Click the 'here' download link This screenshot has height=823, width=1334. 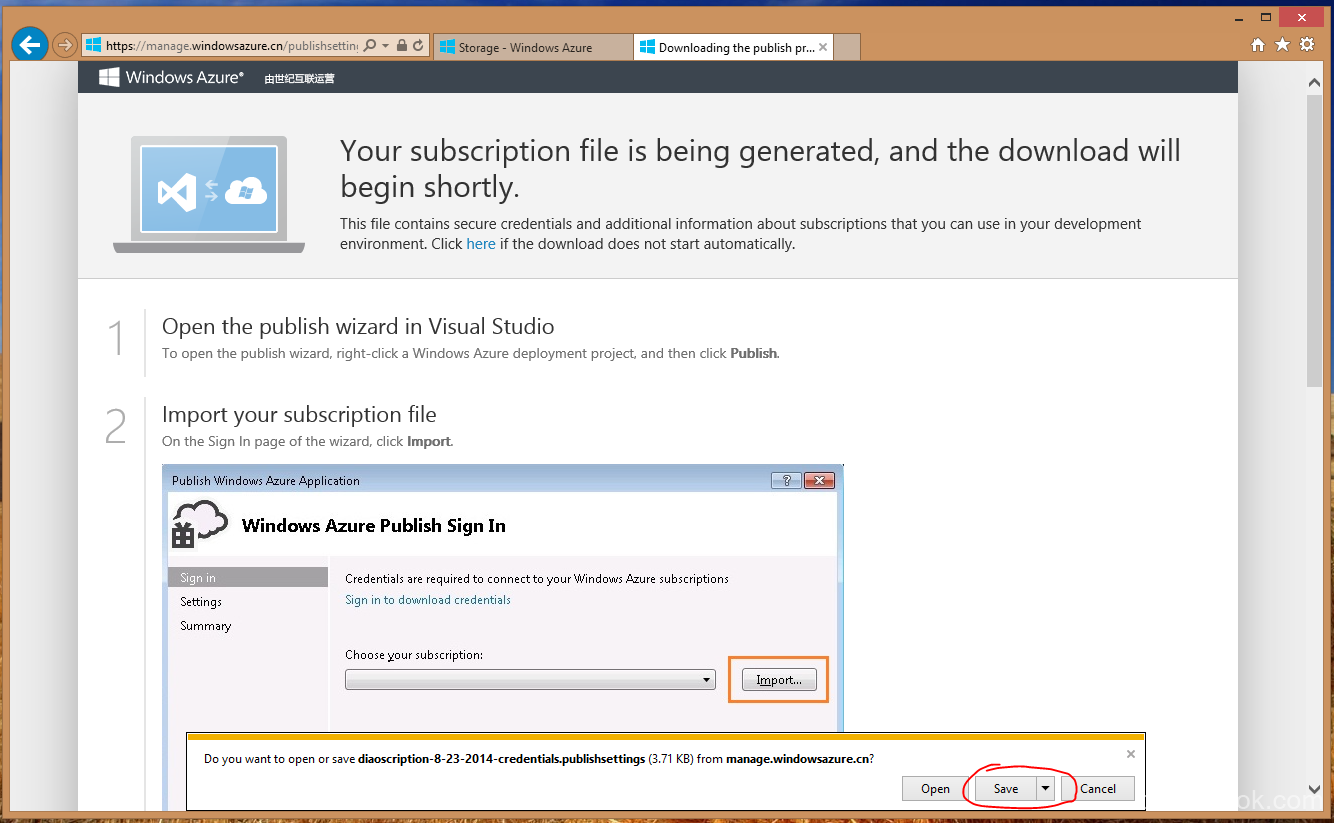pos(481,244)
